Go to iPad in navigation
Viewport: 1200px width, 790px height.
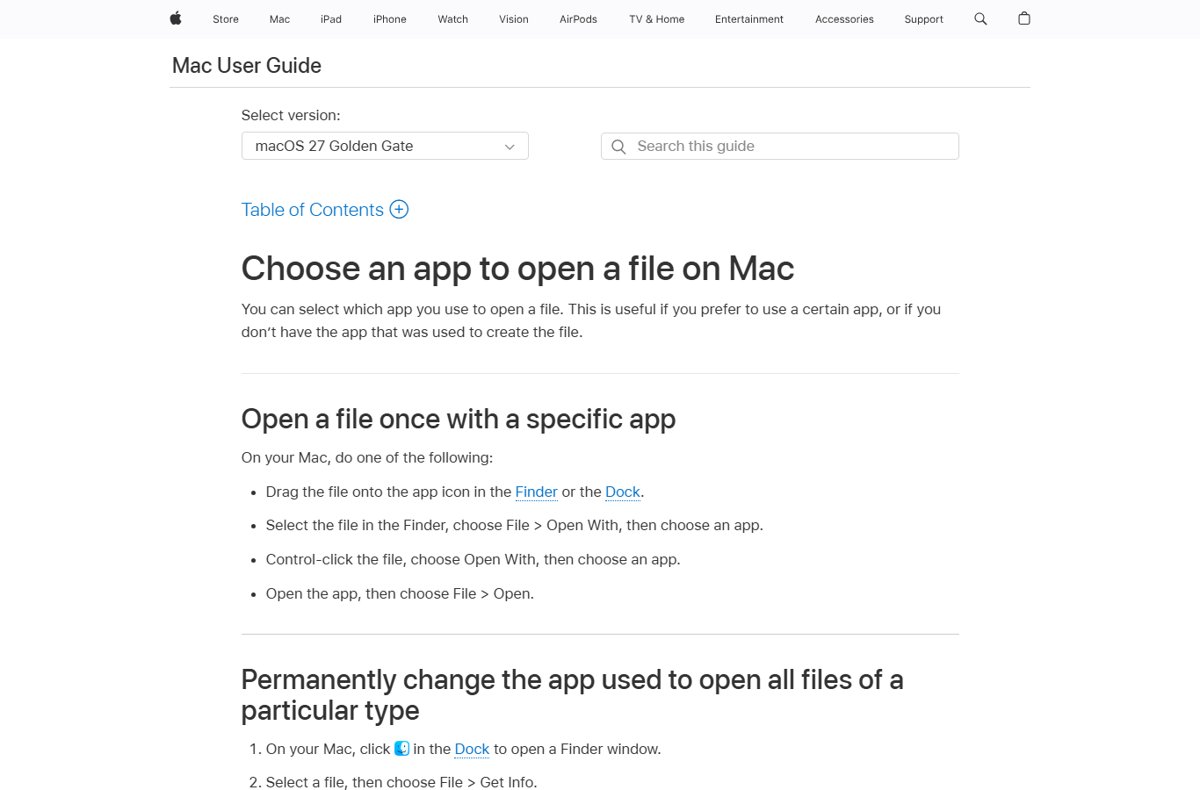pyautogui.click(x=331, y=19)
